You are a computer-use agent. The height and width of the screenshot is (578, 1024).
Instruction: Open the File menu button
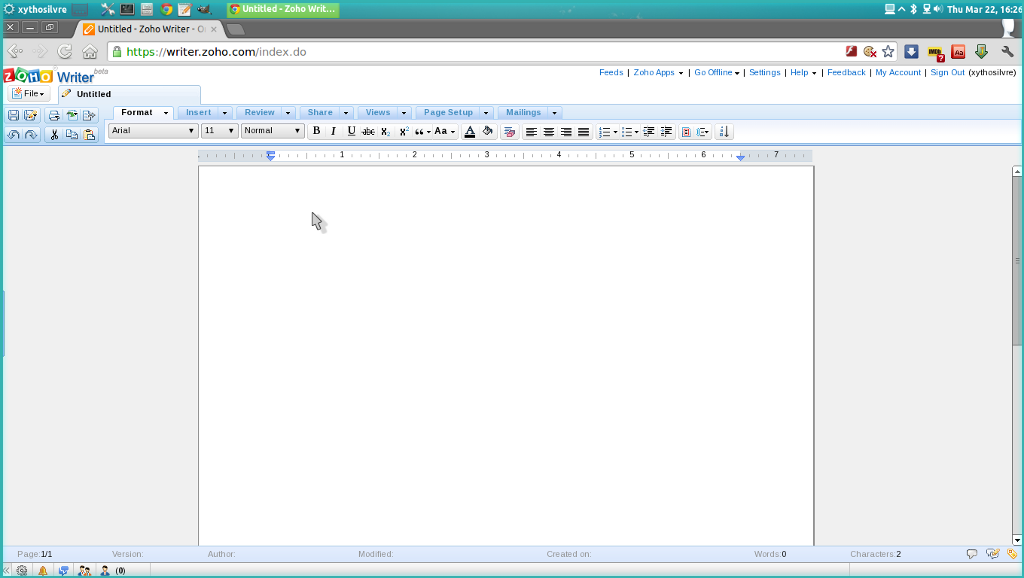(29, 94)
